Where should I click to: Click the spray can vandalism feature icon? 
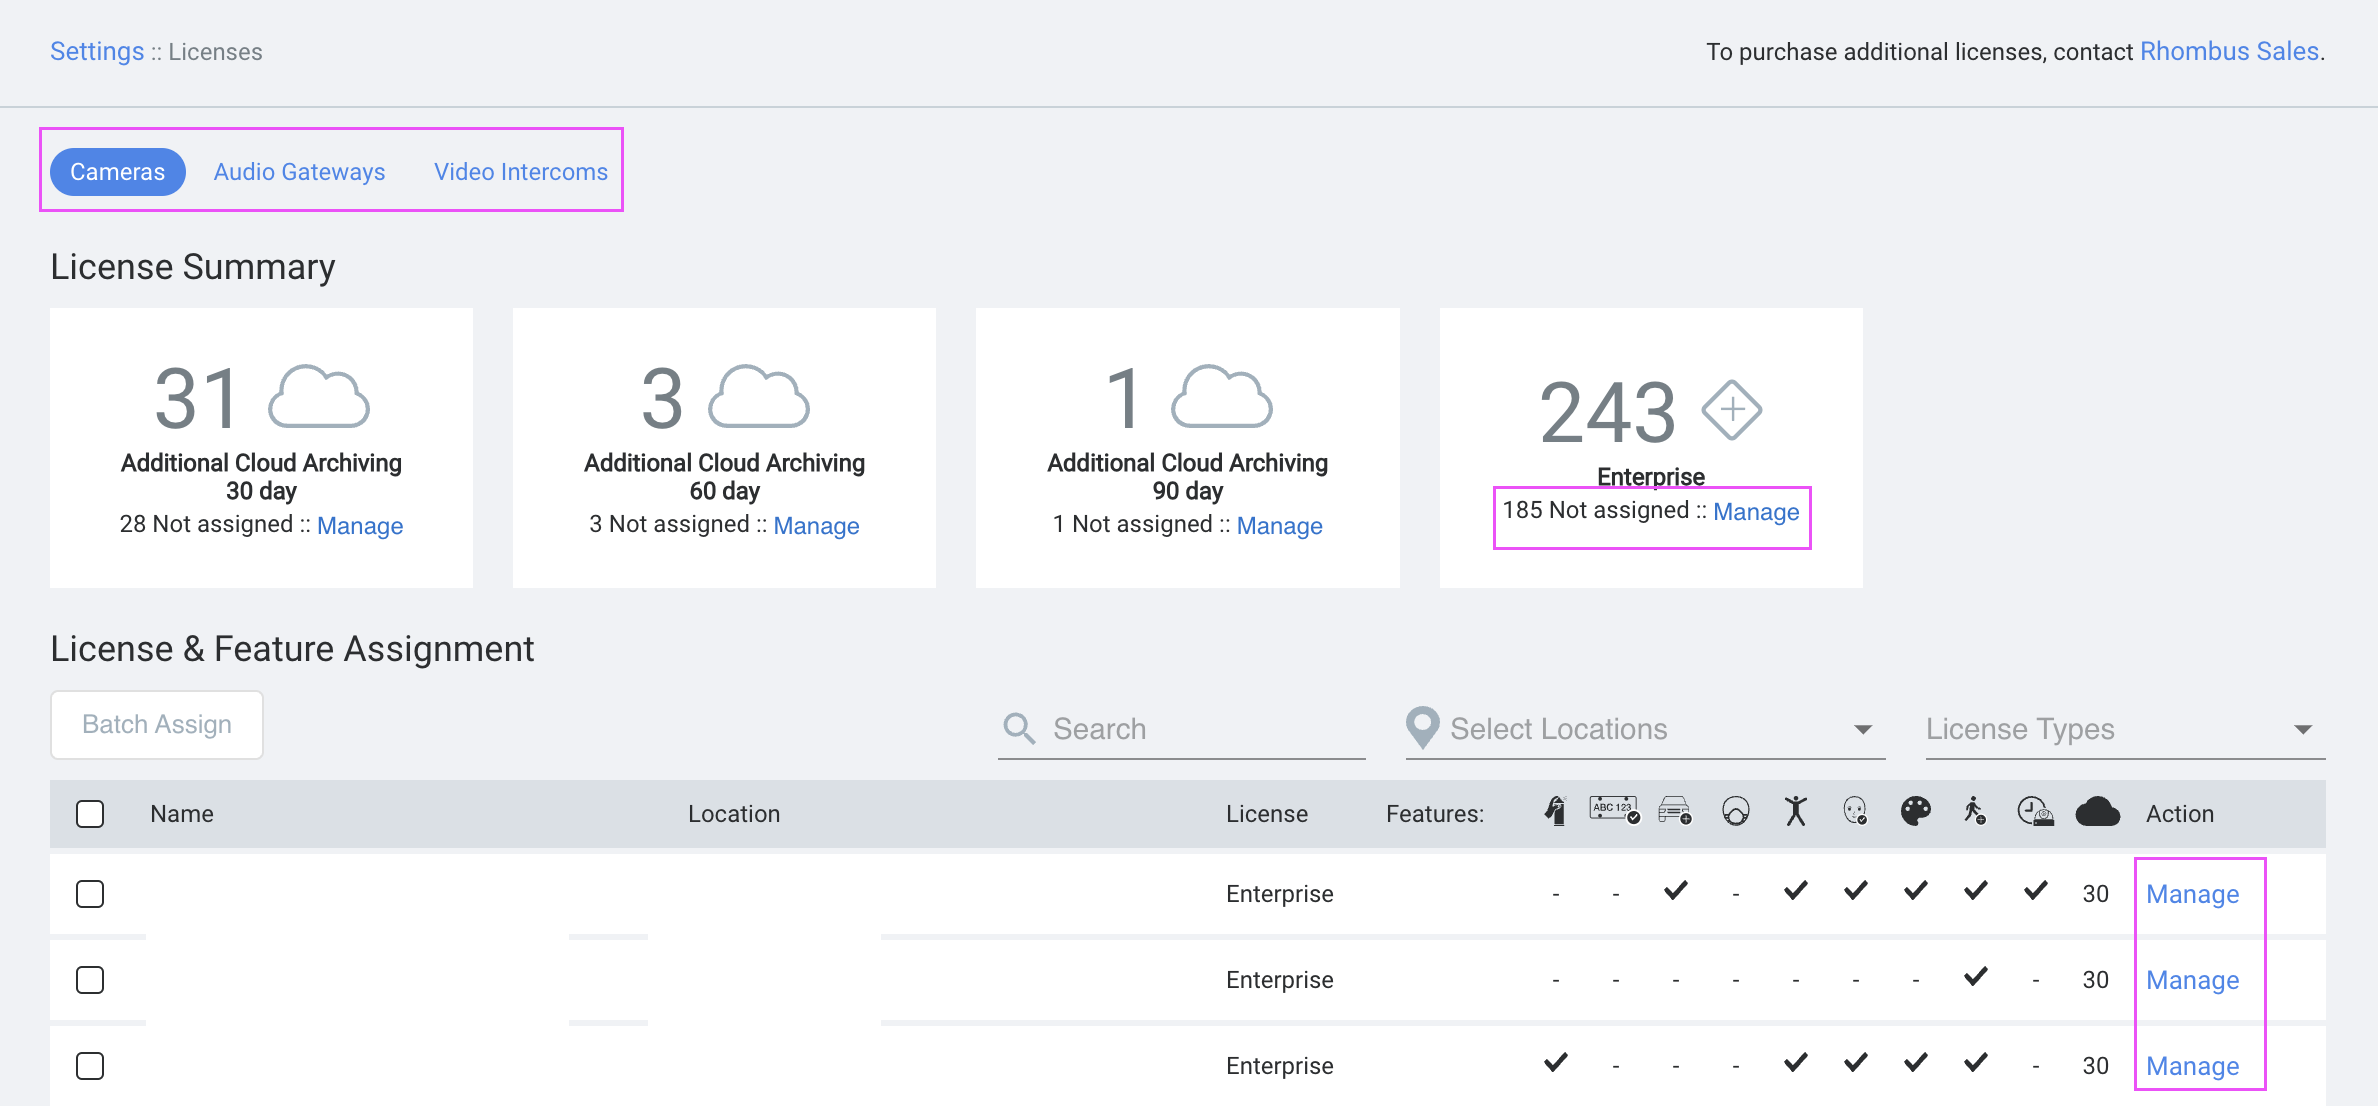click(x=1555, y=811)
